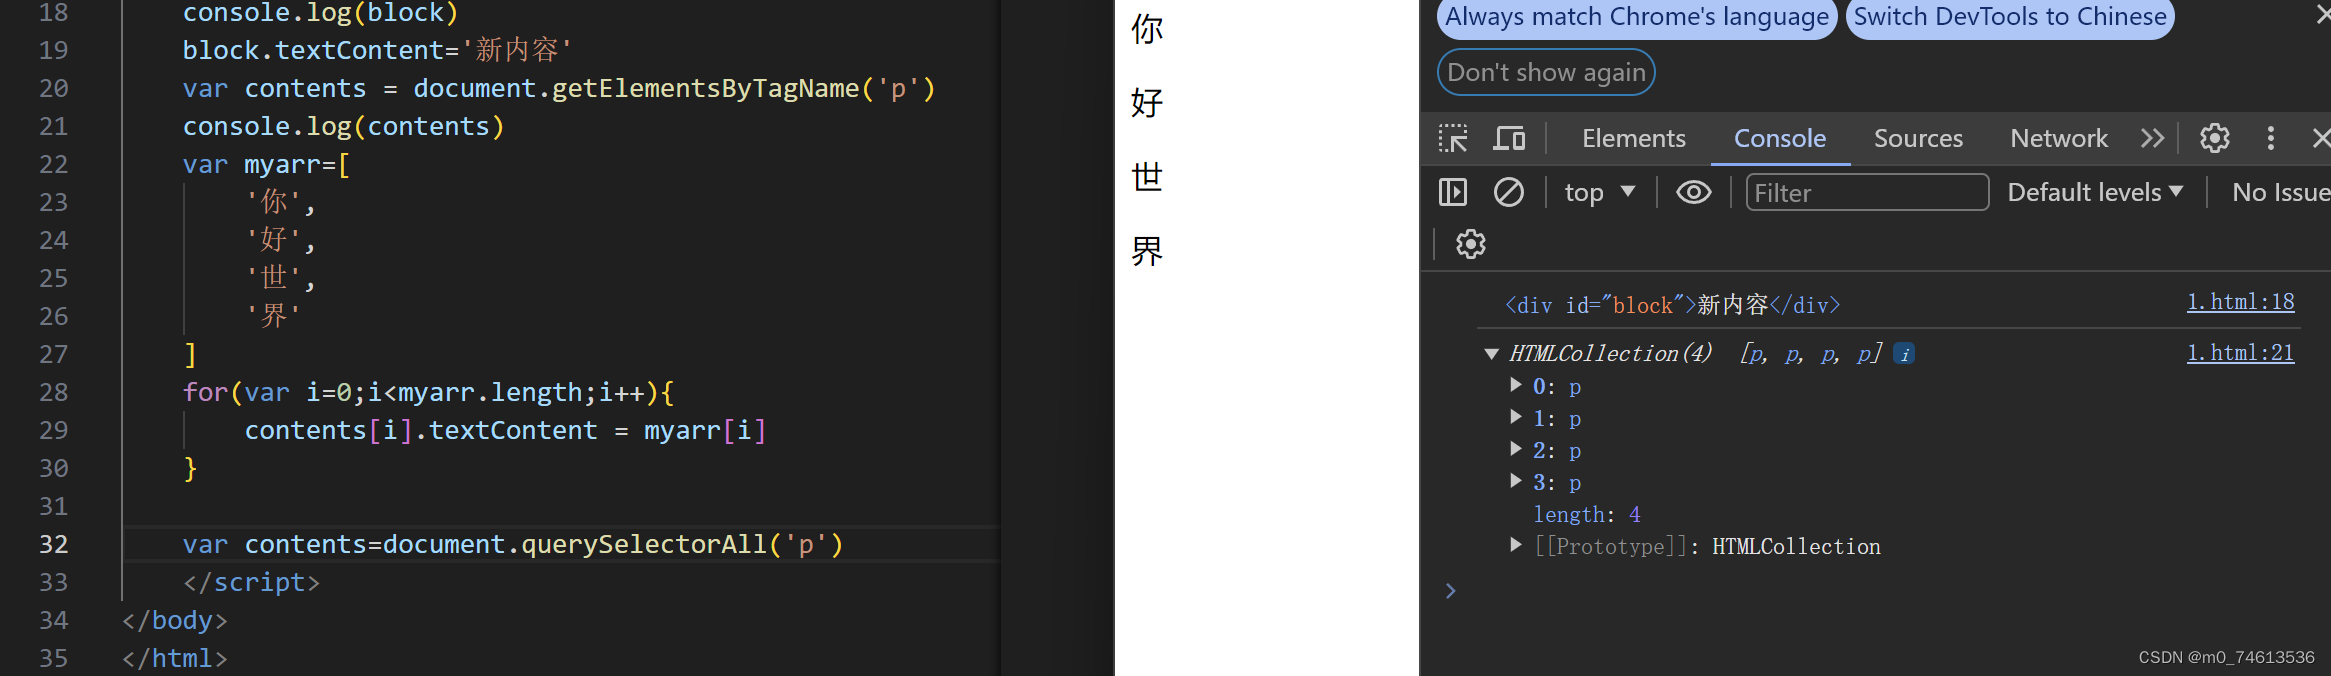Click getElementsByTagName code line
The height and width of the screenshot is (676, 2331).
(559, 88)
